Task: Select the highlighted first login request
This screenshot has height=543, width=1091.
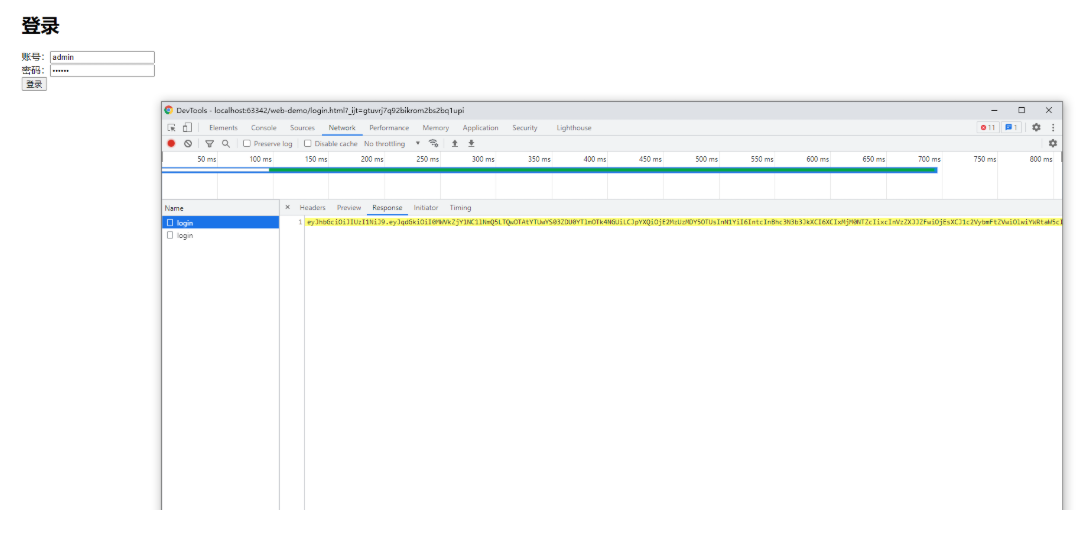Action: coord(221,223)
